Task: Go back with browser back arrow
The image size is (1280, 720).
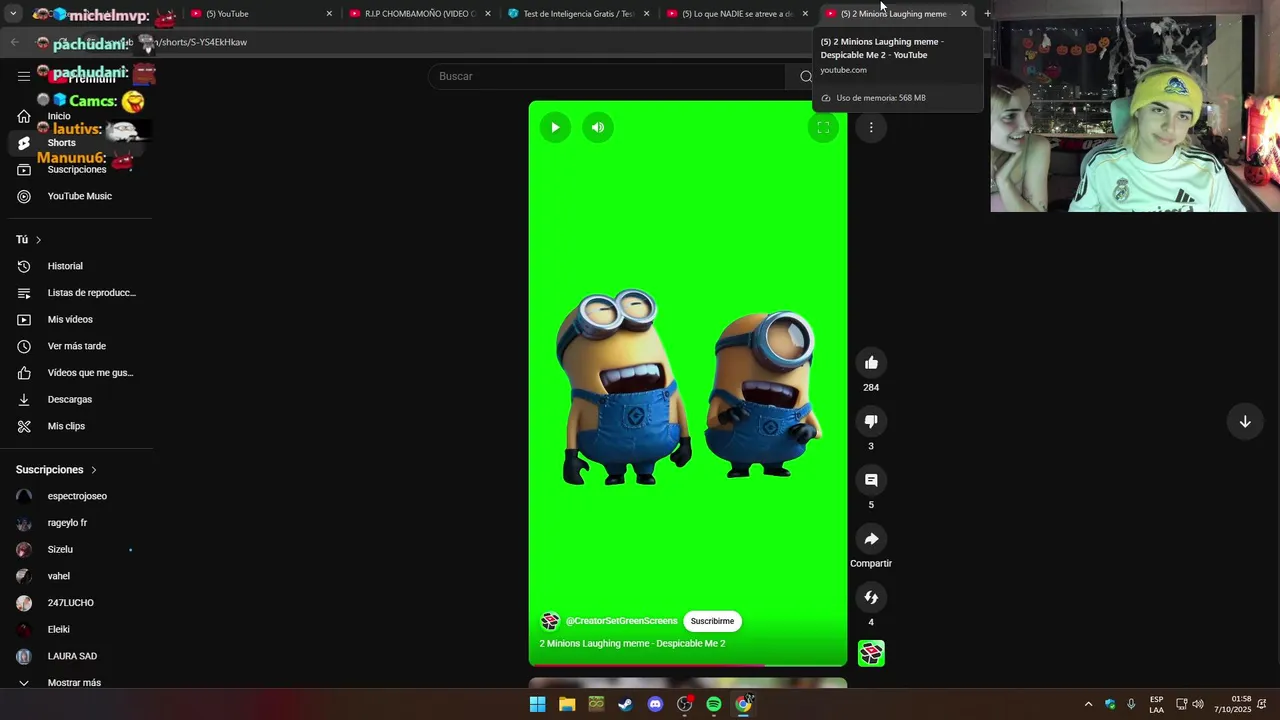Action: [14, 42]
